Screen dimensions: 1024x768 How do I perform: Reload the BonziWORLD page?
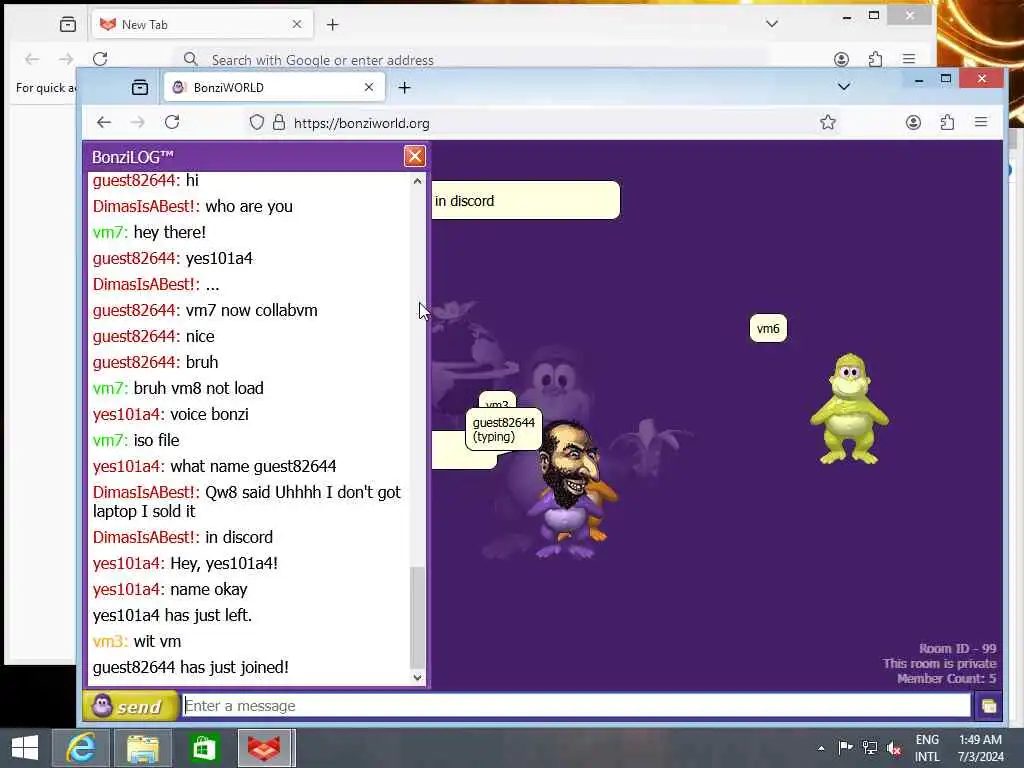(x=172, y=122)
